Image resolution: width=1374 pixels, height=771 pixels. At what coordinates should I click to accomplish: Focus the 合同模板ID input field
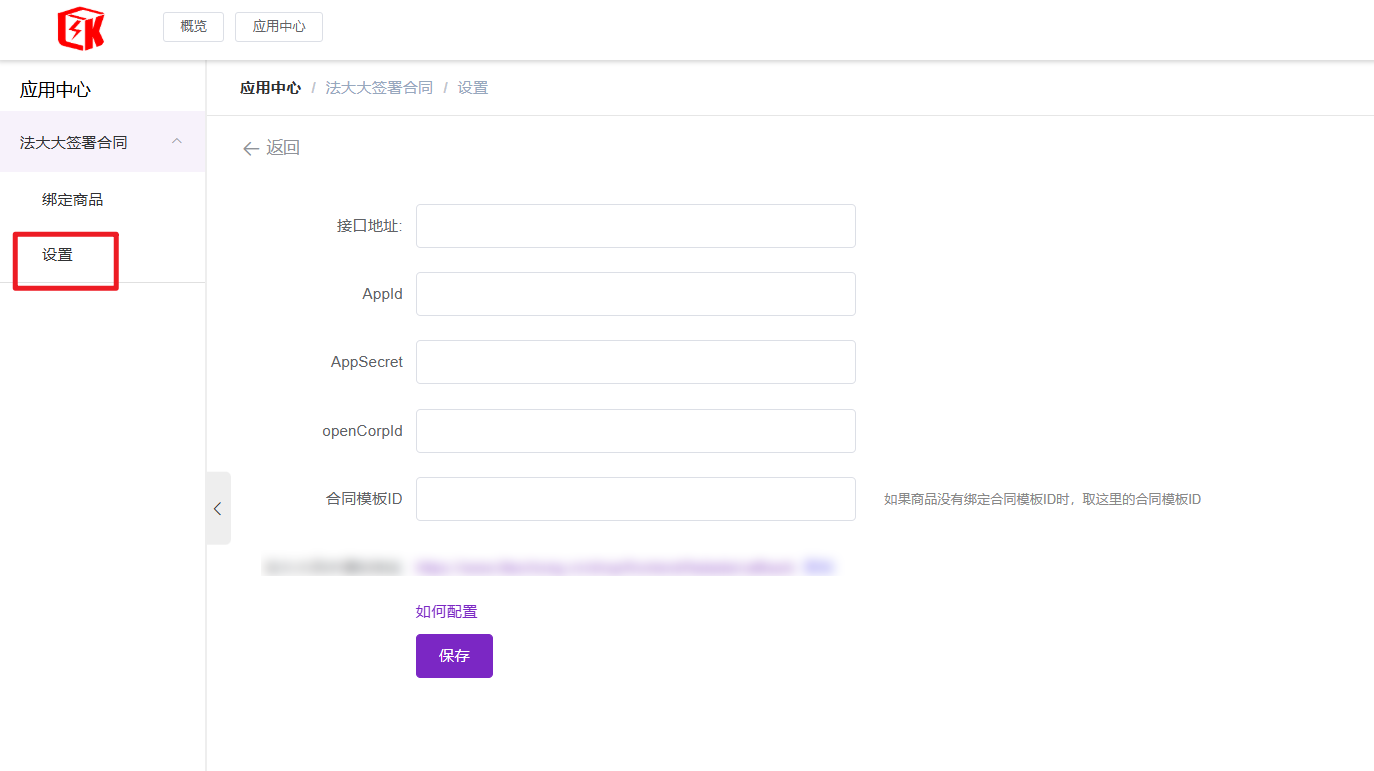635,499
